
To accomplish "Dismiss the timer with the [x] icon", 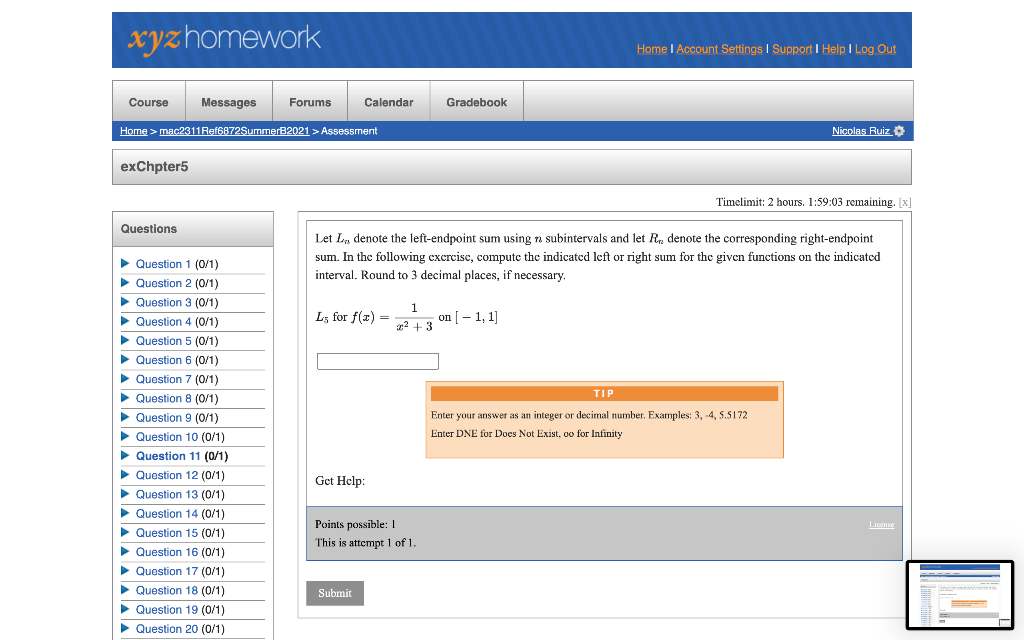I will point(906,202).
